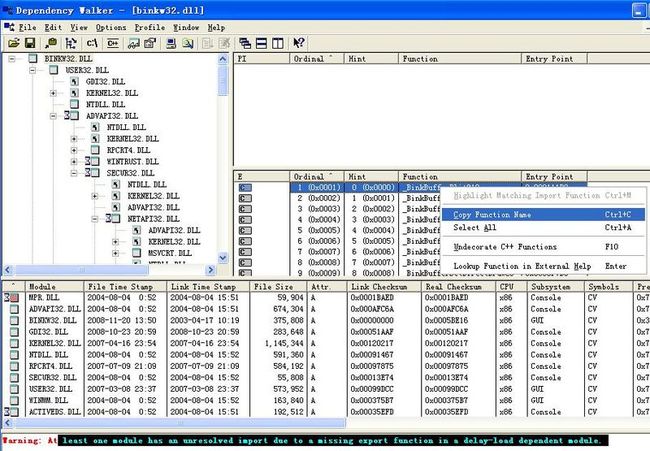The height and width of the screenshot is (451, 650).
Task: Open the Window menu
Action: coord(186,27)
